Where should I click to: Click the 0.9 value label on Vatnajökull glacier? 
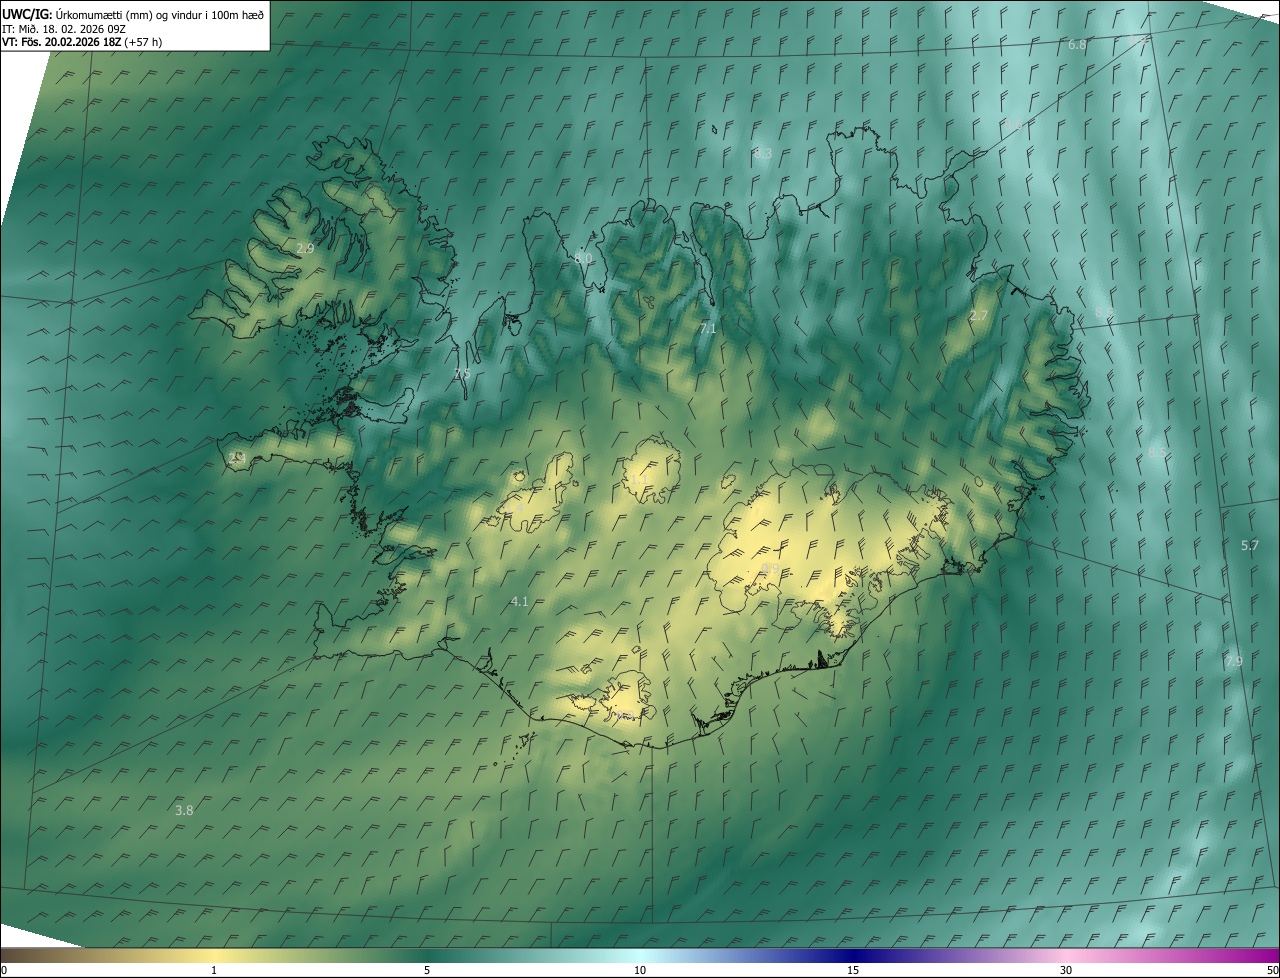(x=770, y=568)
